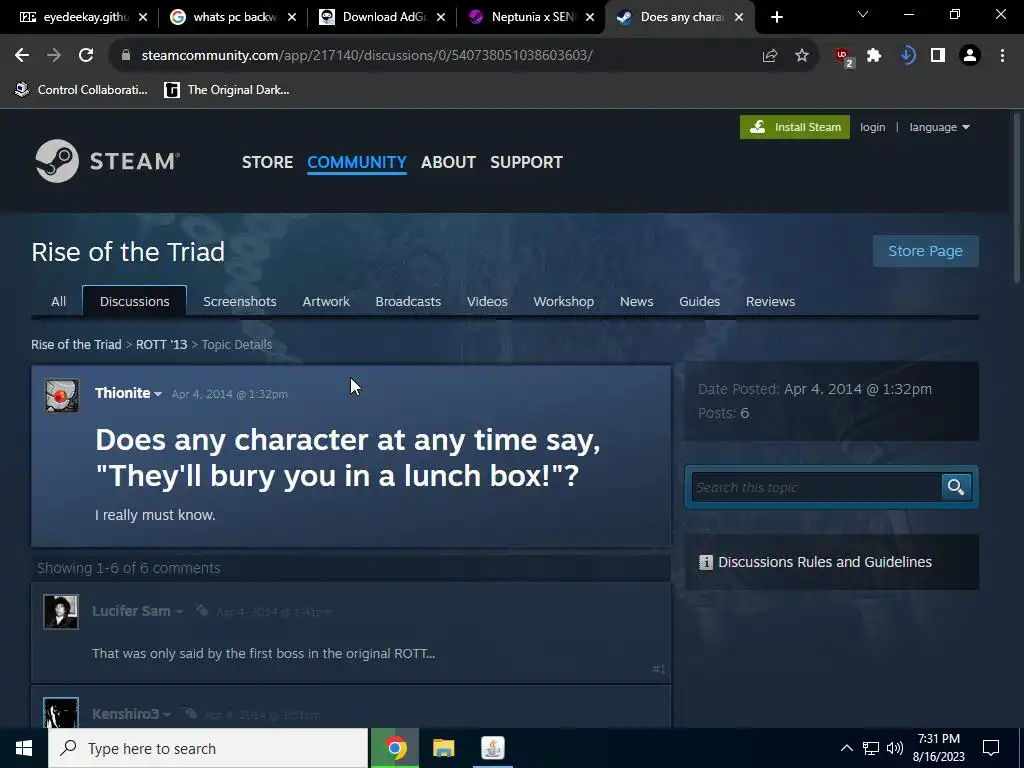Viewport: 1024px width, 768px height.
Task: Open Thionite's user dropdown
Action: tap(157, 394)
